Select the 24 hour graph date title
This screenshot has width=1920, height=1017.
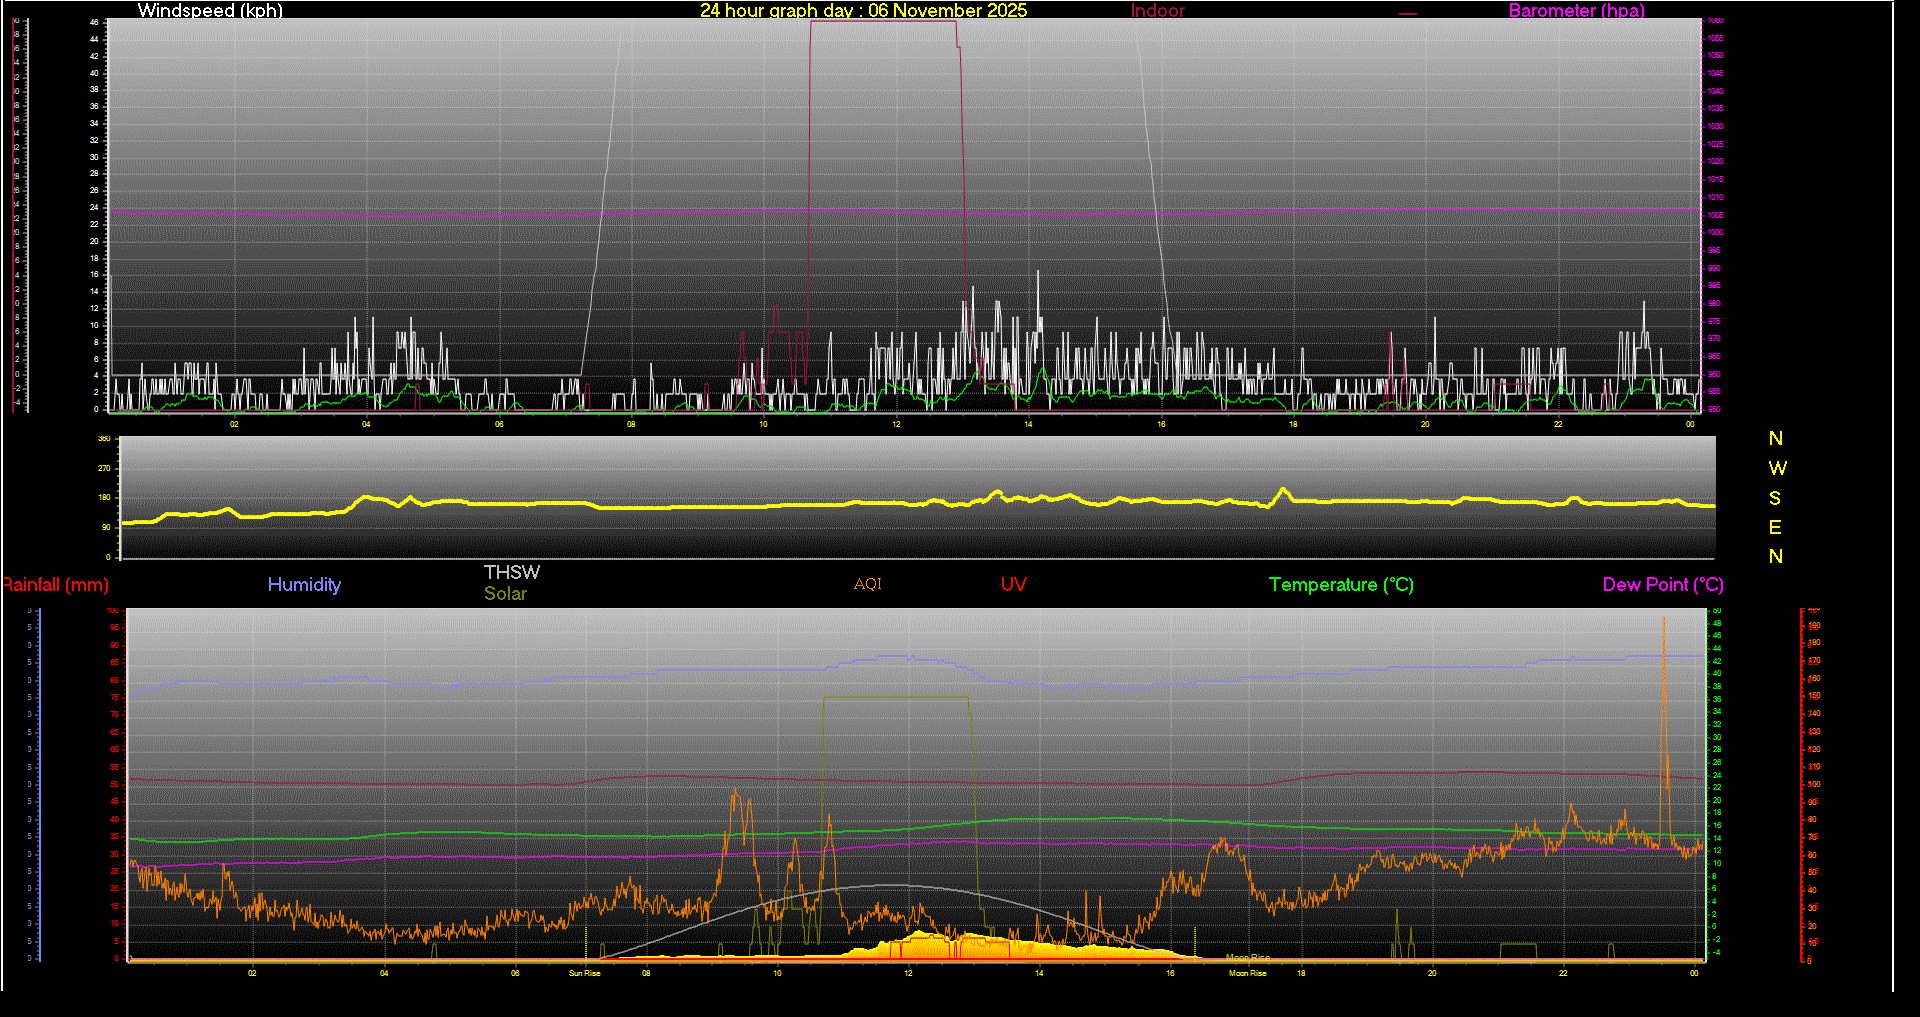pyautogui.click(x=863, y=10)
